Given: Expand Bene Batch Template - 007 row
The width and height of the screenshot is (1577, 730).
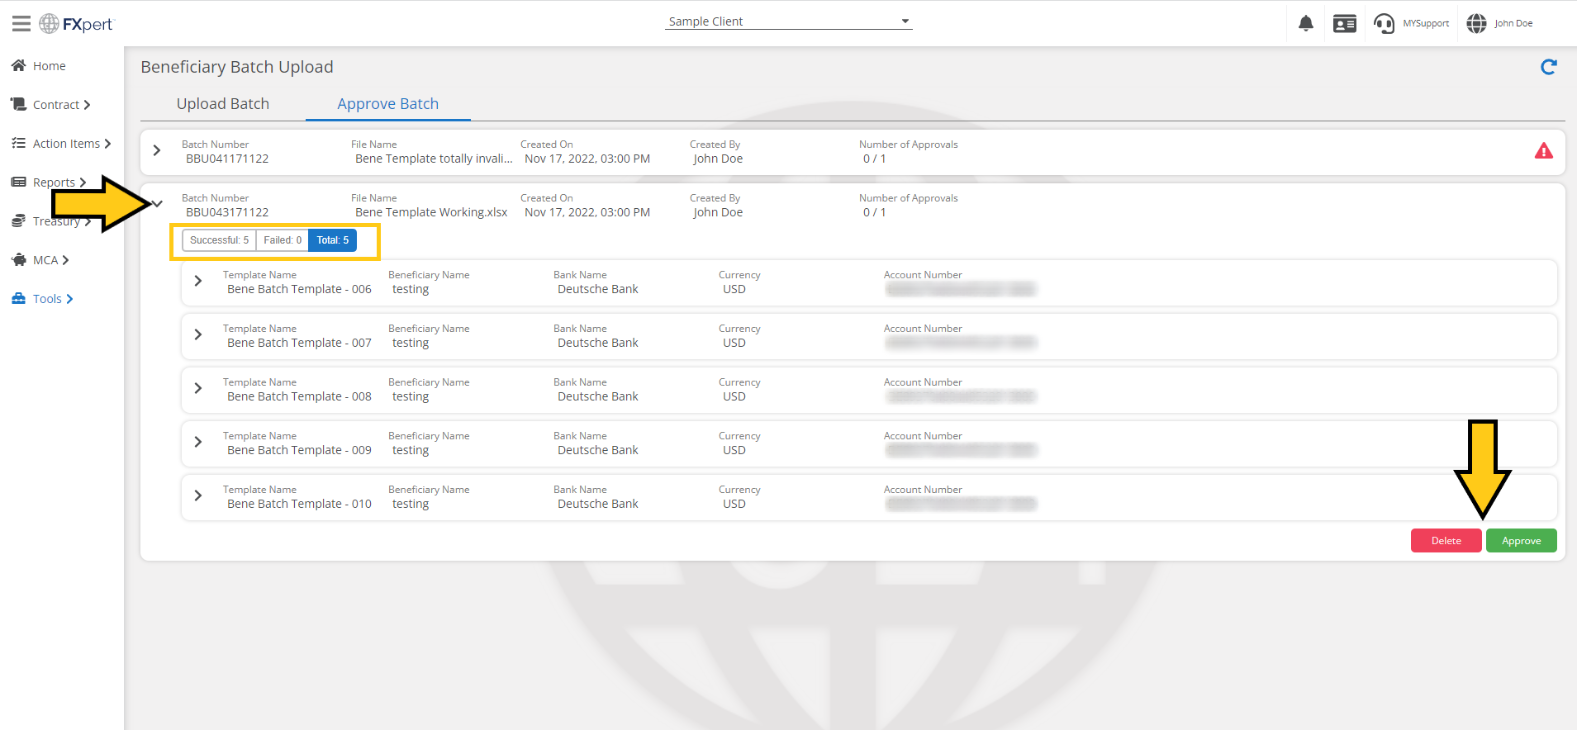Looking at the screenshot, I should coord(198,335).
